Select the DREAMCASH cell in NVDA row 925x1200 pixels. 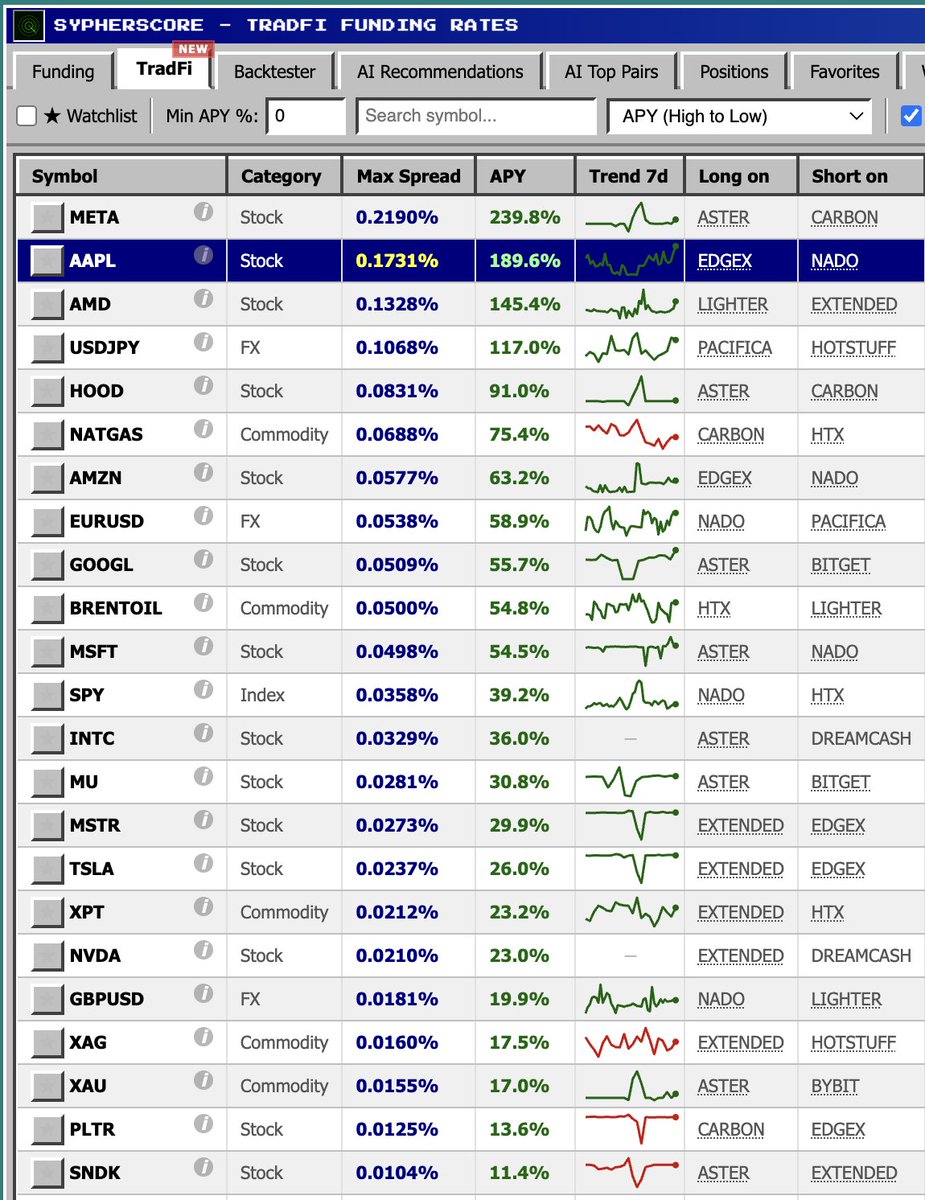click(x=861, y=956)
